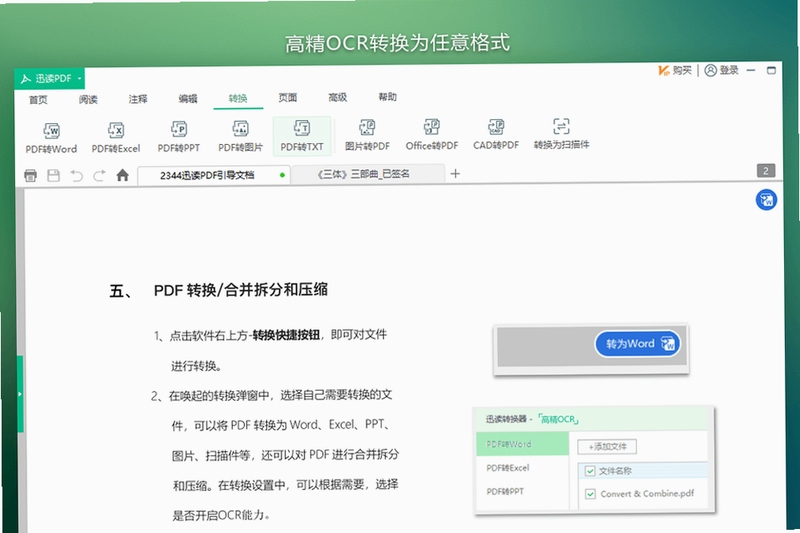The height and width of the screenshot is (533, 800).
Task: Open the CAD转PDF tool
Action: coord(496,134)
